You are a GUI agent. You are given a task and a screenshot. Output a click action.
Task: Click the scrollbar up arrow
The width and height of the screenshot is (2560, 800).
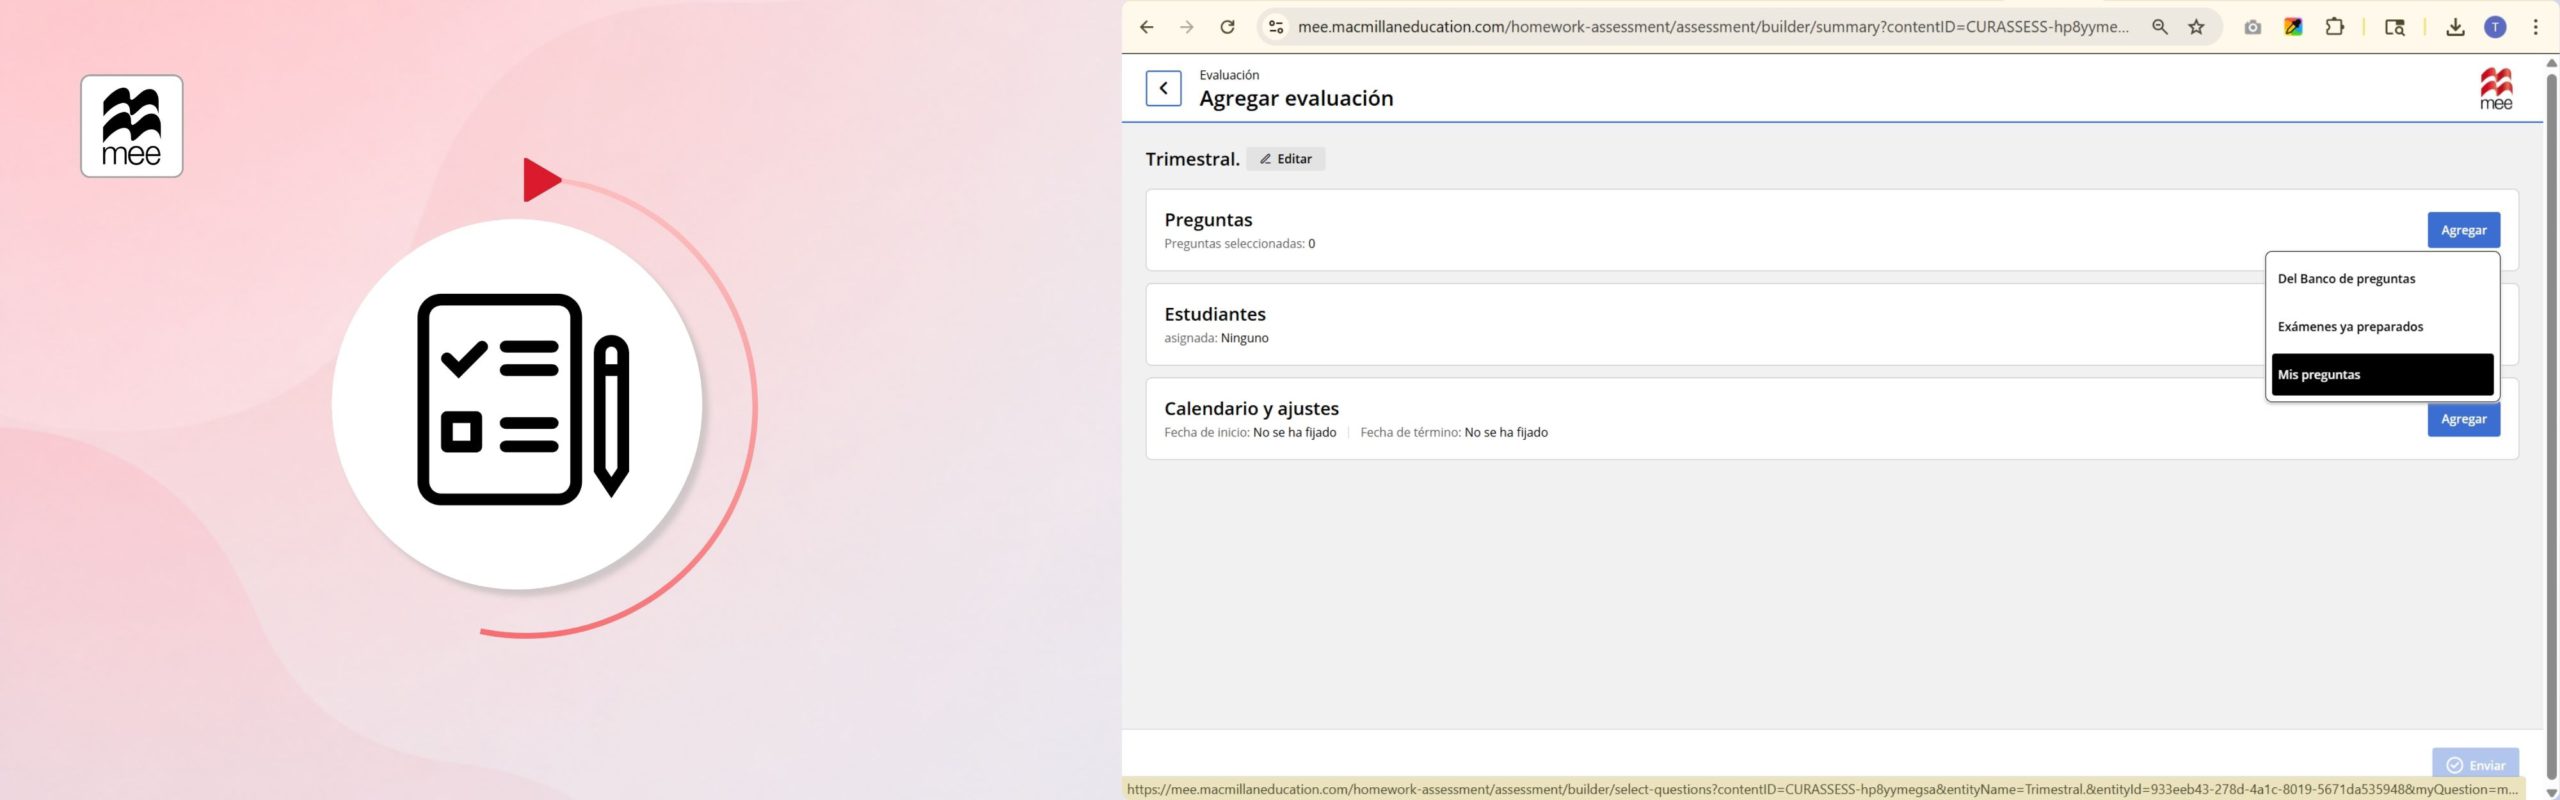click(2551, 63)
